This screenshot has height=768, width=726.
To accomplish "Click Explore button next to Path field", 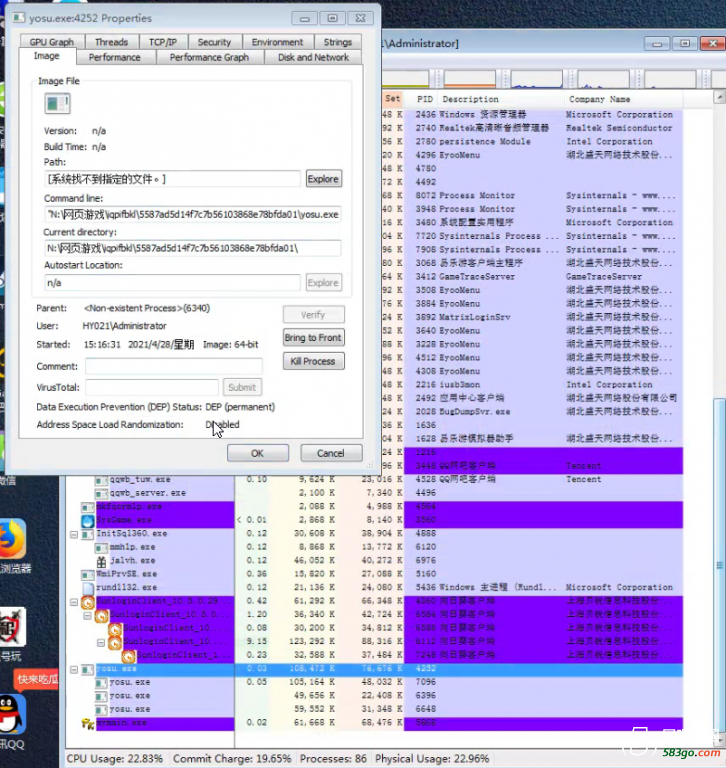I will tap(323, 179).
